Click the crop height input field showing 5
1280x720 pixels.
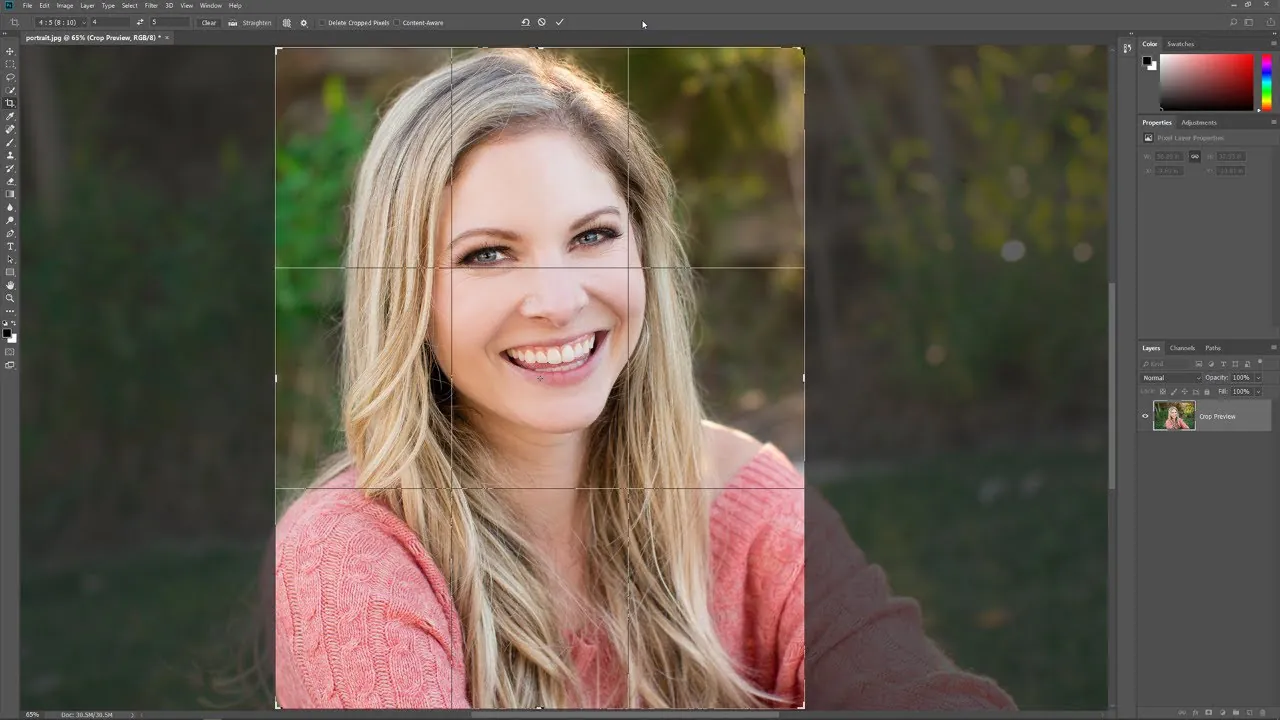(x=169, y=22)
